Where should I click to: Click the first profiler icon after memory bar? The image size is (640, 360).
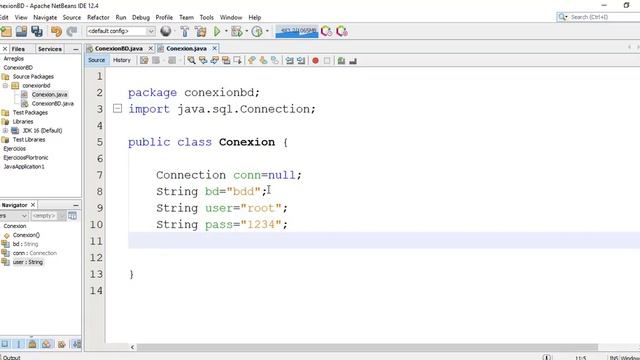click(x=326, y=31)
